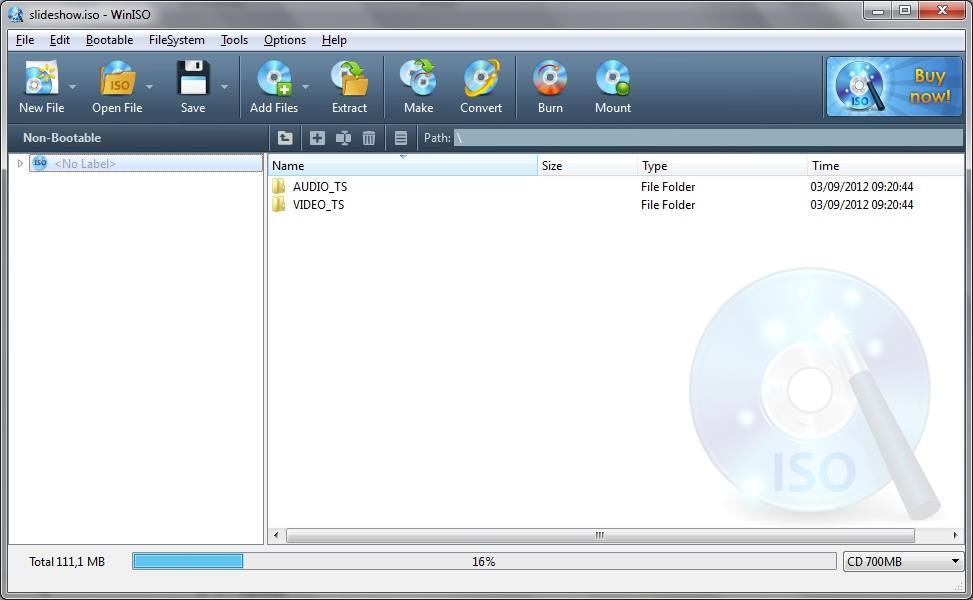
Task: Open the Bootable menu
Action: (109, 40)
